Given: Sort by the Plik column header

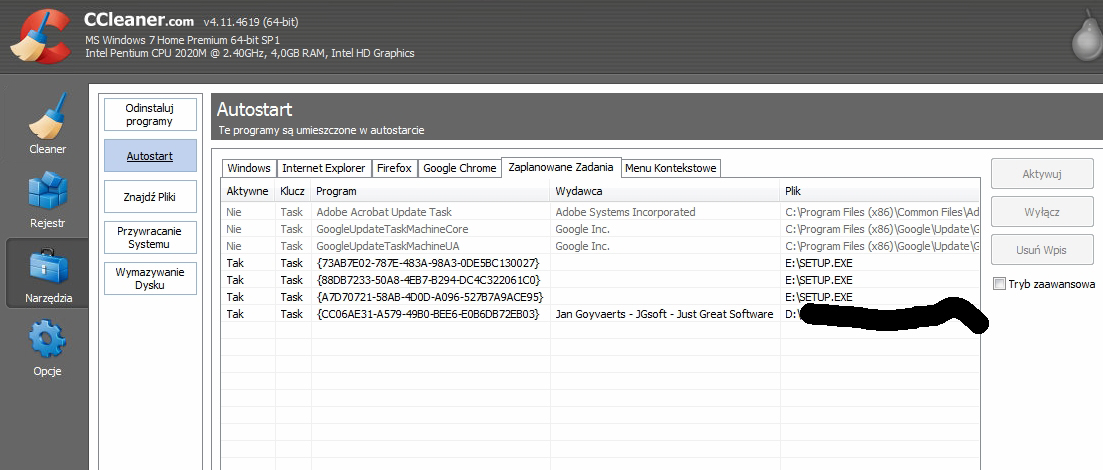Looking at the screenshot, I should coord(880,191).
